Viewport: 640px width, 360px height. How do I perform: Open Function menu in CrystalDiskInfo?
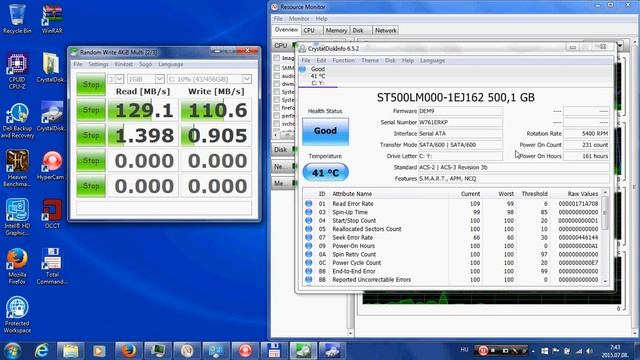pos(343,60)
